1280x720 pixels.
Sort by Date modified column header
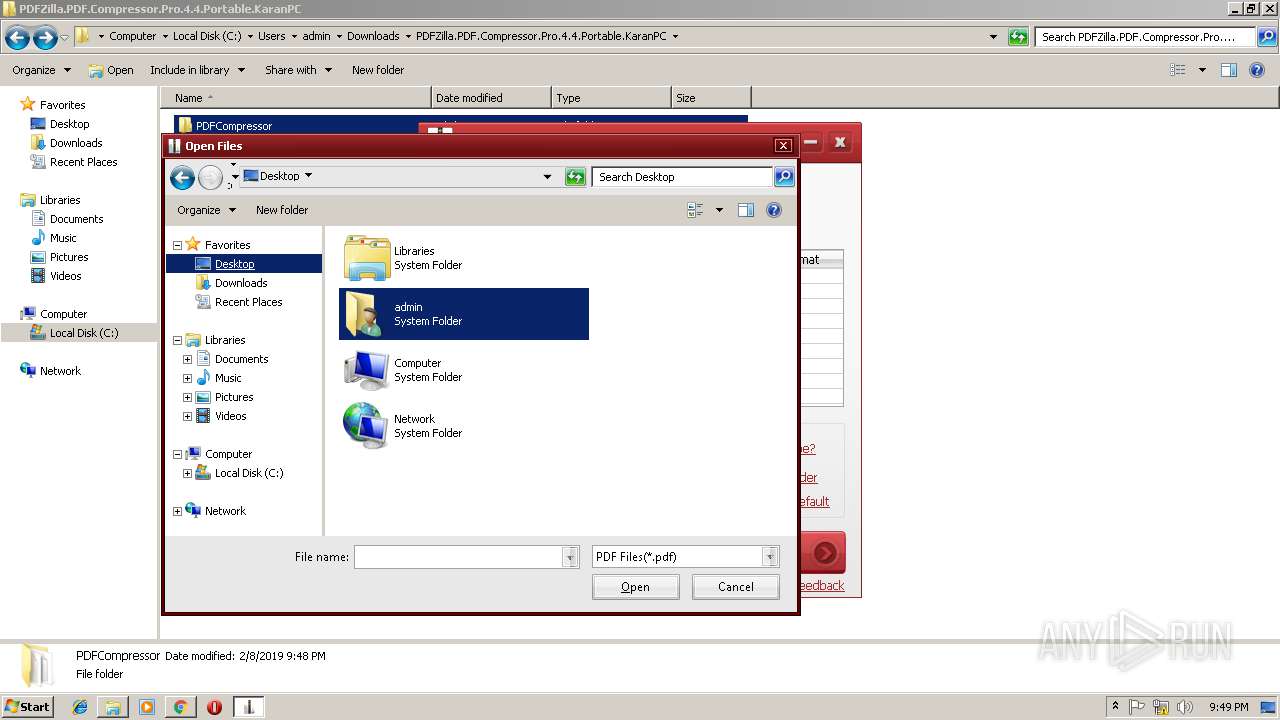[x=491, y=98]
